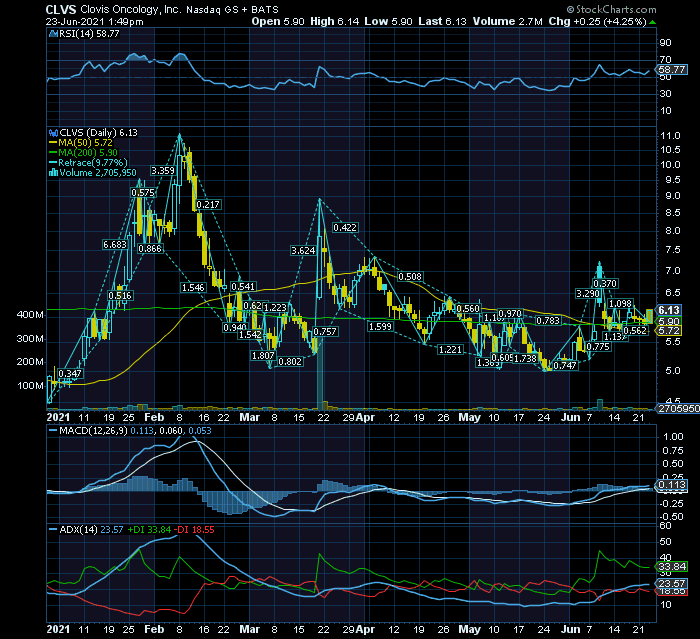
Task: Click the 0.757 retrace label
Action: 325,331
